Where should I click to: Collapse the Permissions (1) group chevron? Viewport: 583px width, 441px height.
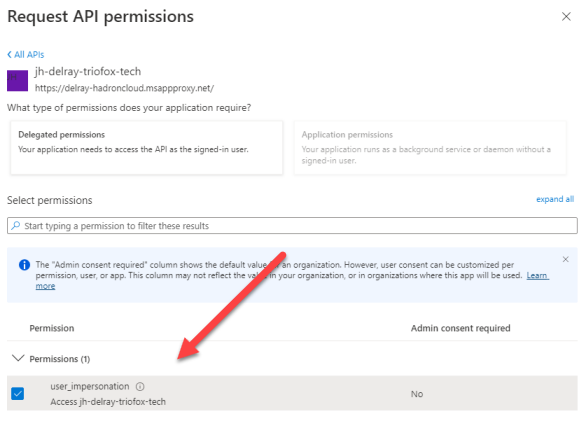18,358
